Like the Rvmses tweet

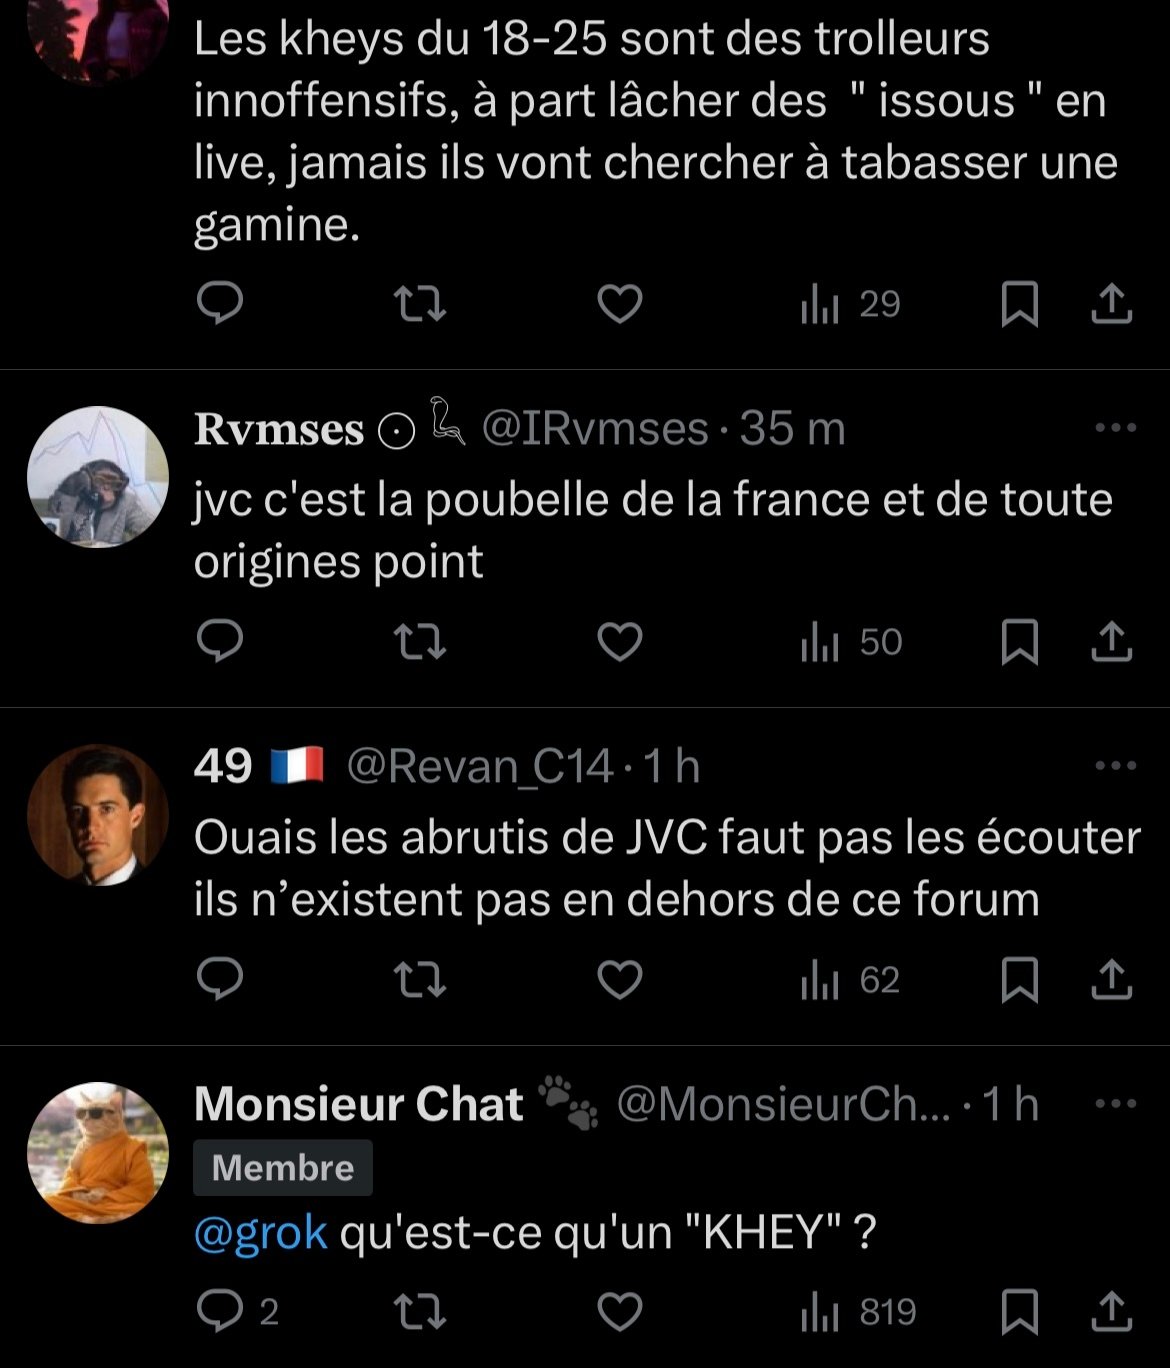(619, 641)
